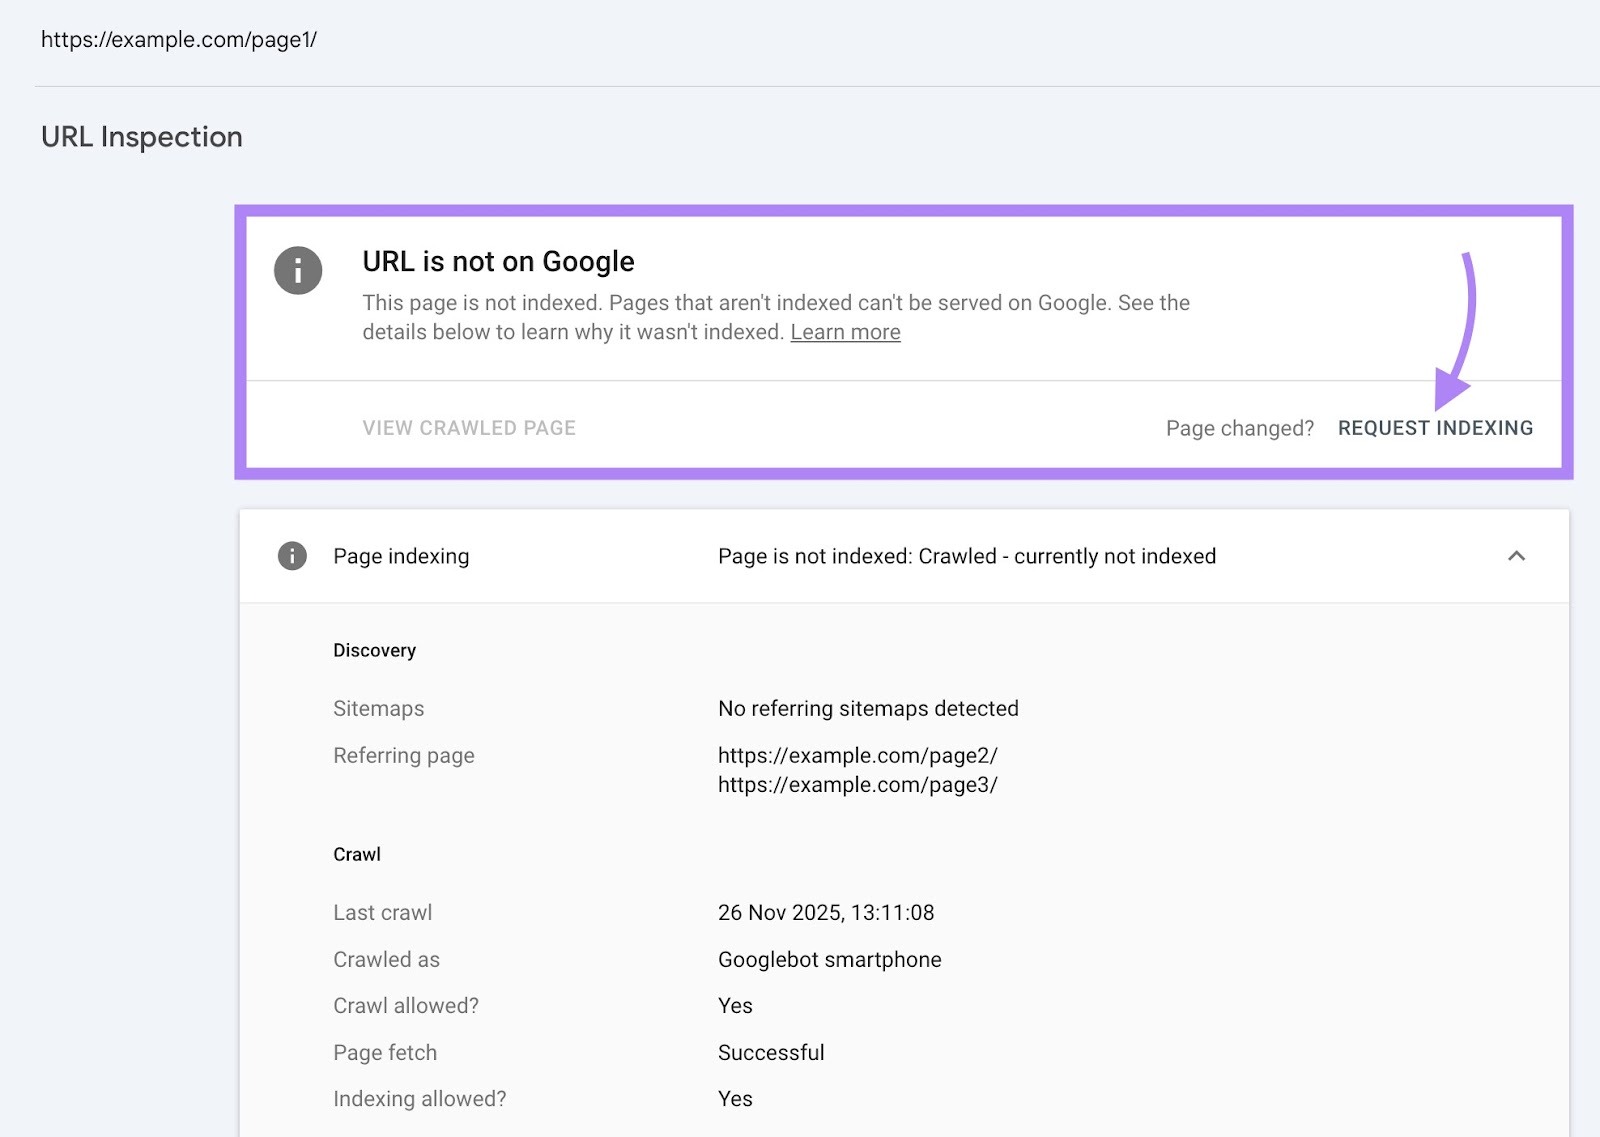Open referring page https://example.com/page3/
This screenshot has width=1600, height=1137.
pos(857,785)
